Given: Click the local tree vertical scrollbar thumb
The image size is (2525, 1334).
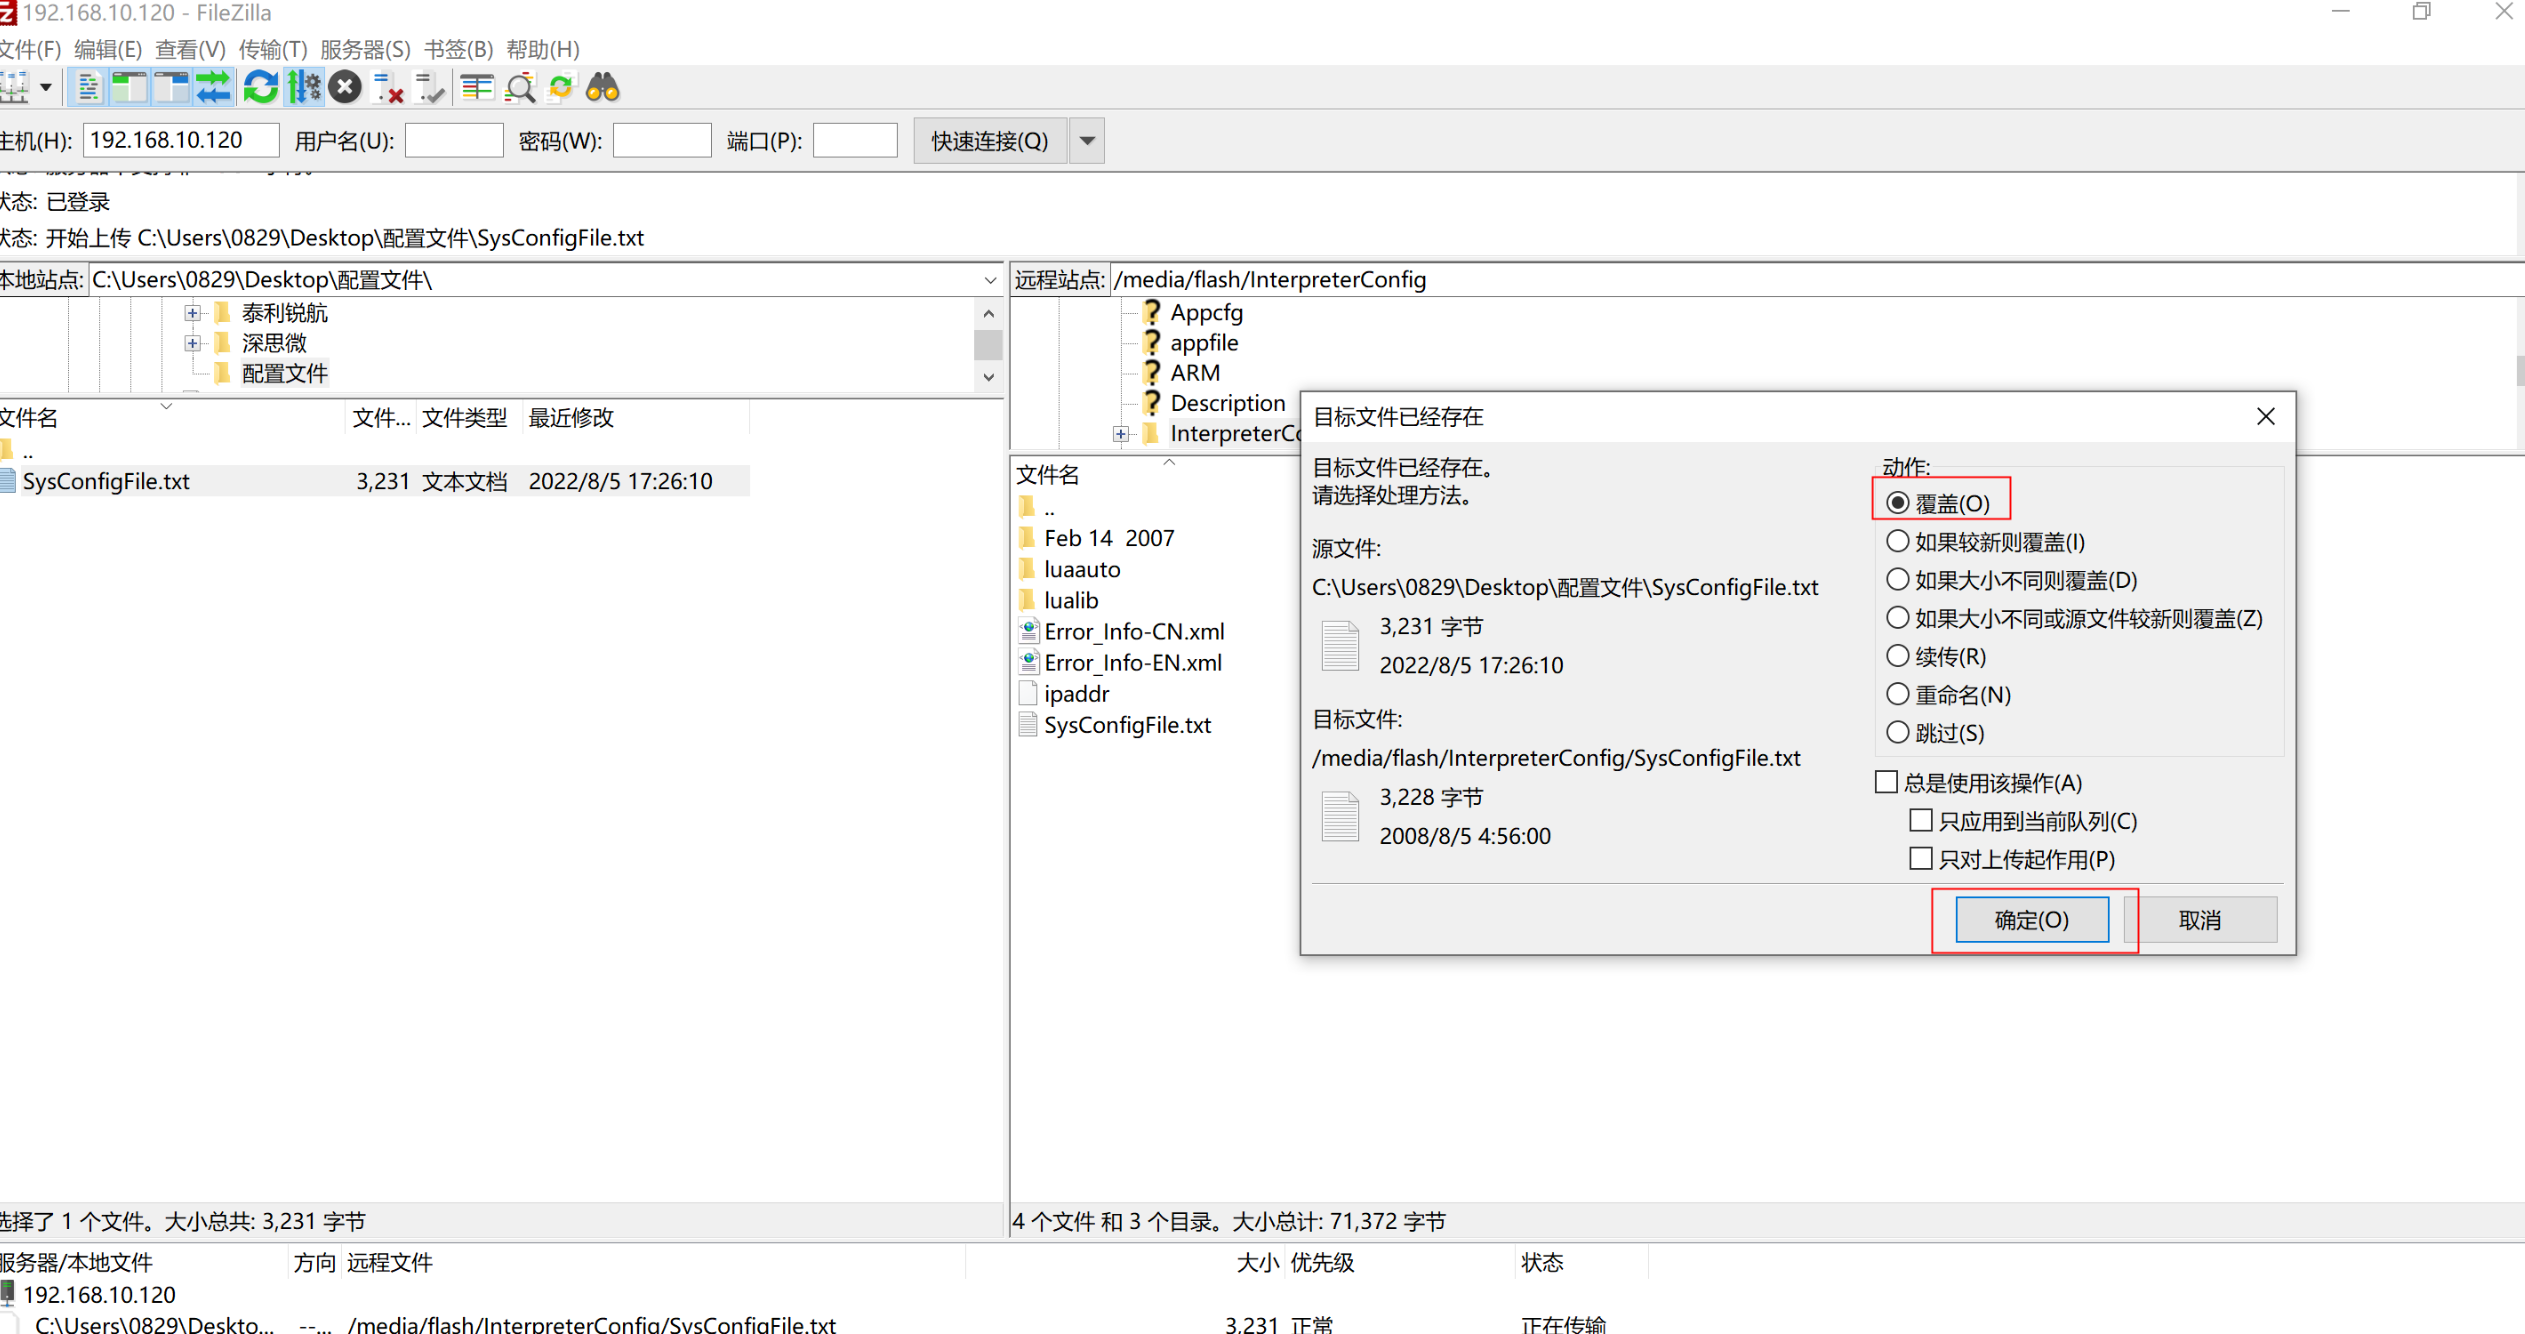Looking at the screenshot, I should (988, 345).
